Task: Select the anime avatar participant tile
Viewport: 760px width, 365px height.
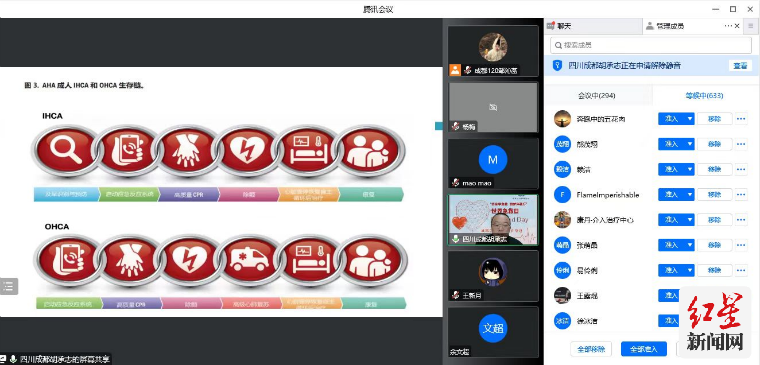Action: pyautogui.click(x=493, y=275)
